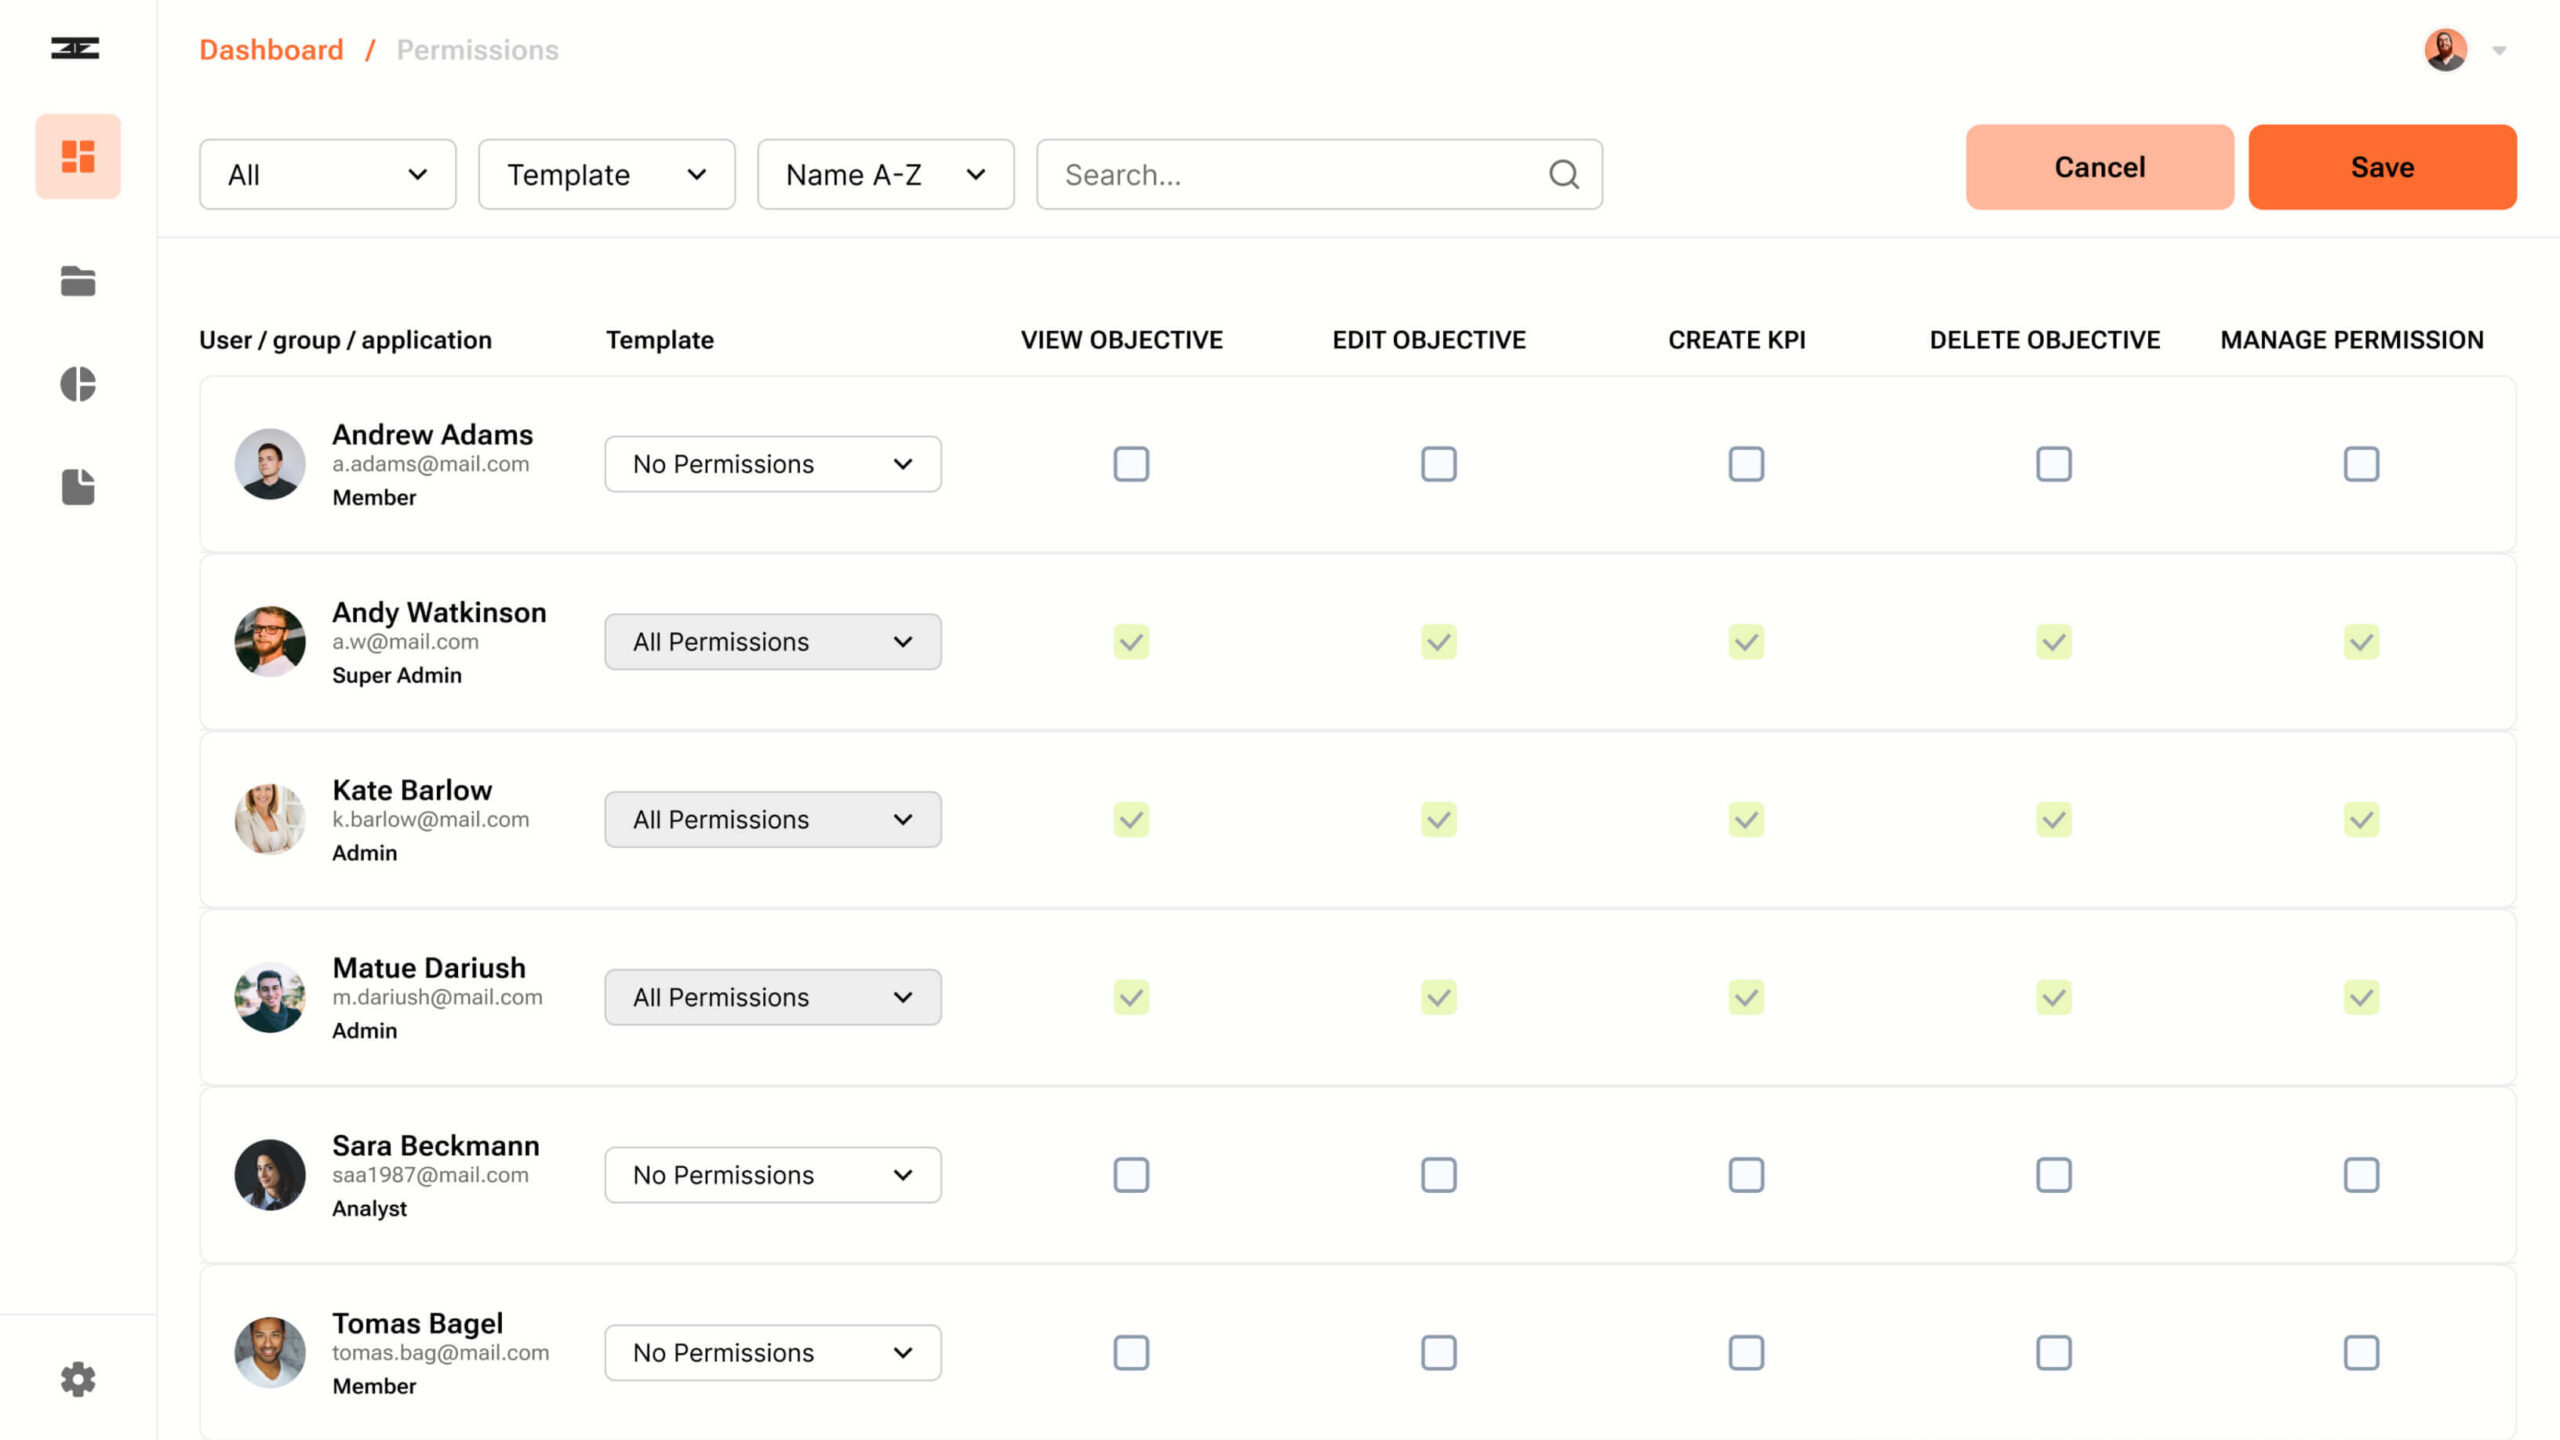Enable View Objective for Andrew Adams

[x=1131, y=464]
